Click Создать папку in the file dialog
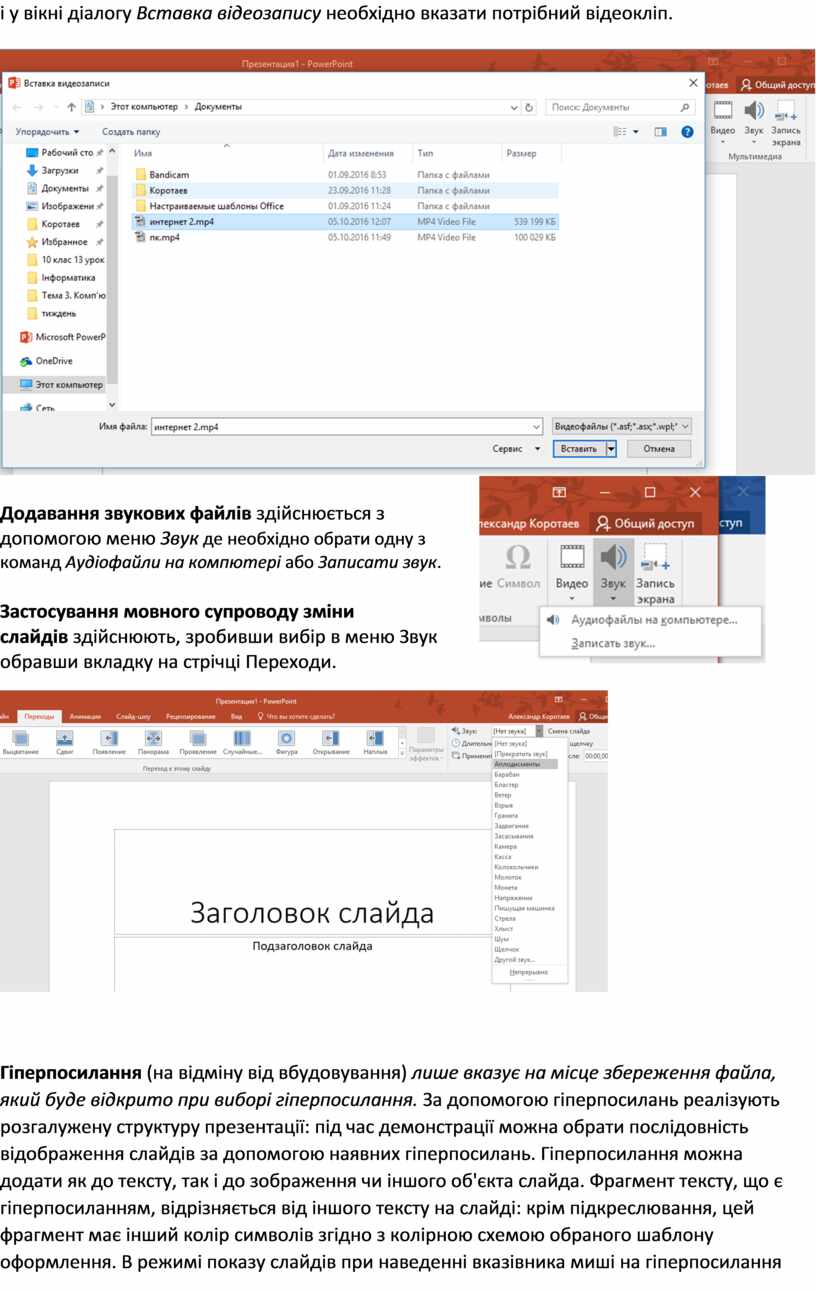Image resolution: width=816 pixels, height=1292 pixels. tap(131, 131)
